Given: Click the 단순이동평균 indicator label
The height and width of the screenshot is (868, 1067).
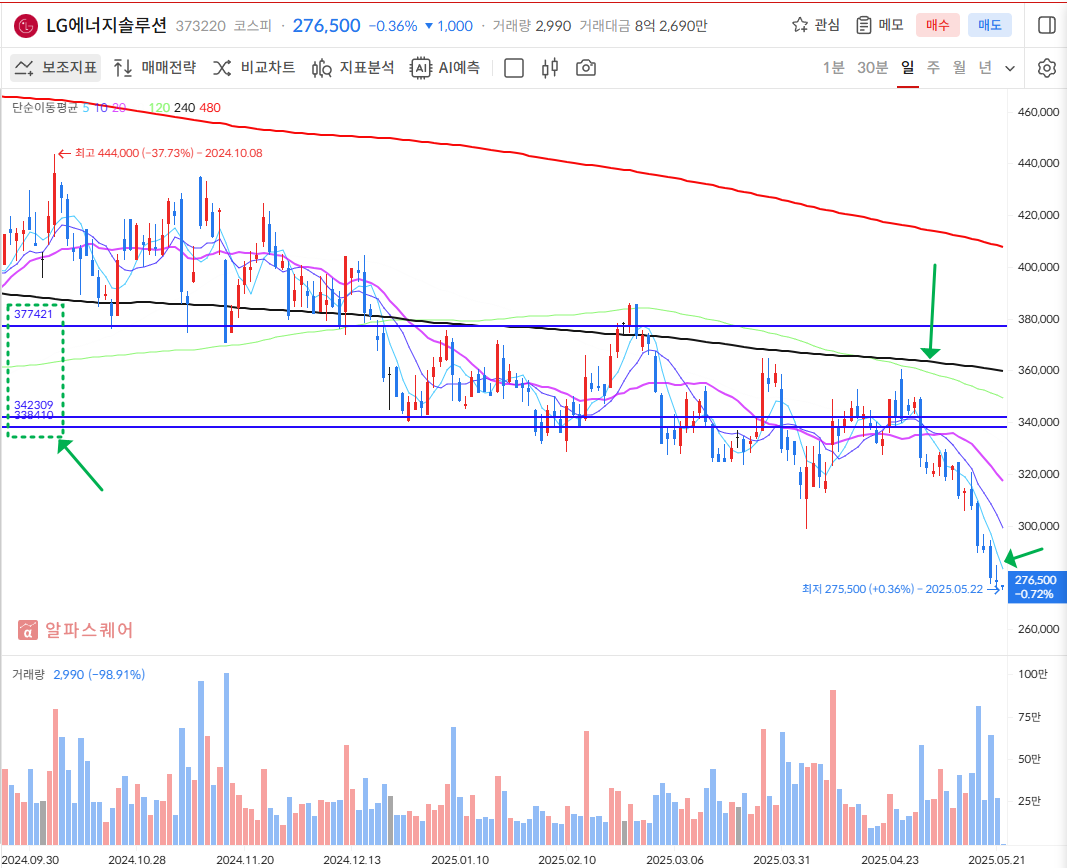Looking at the screenshot, I should point(45,107).
